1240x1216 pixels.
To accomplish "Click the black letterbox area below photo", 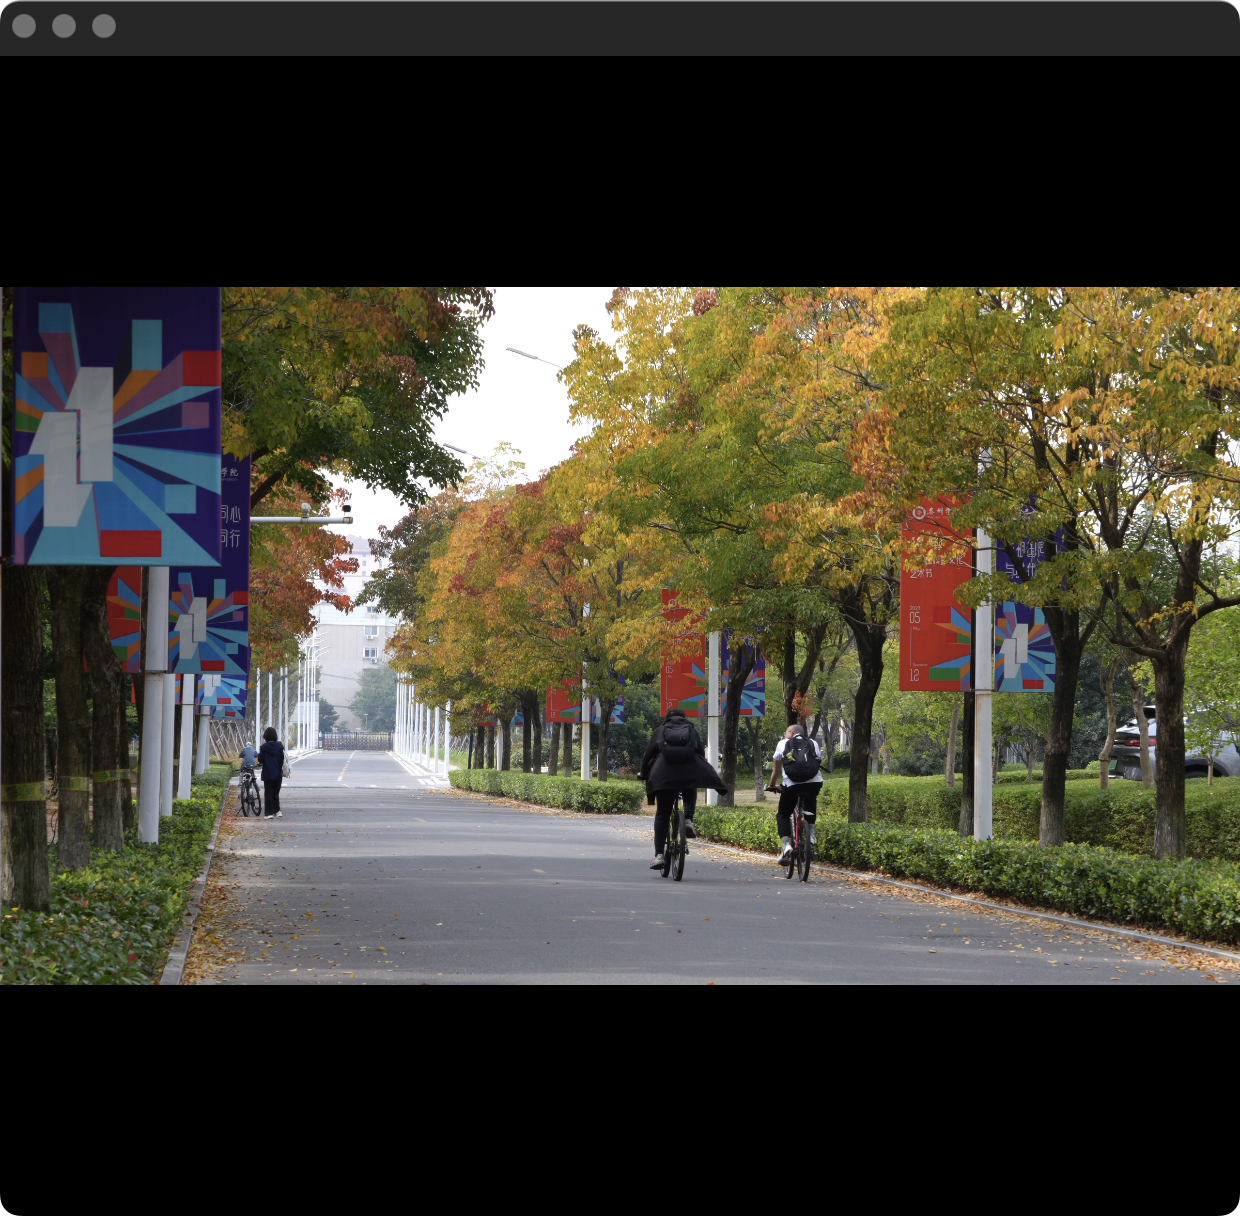I will click(x=620, y=1100).
